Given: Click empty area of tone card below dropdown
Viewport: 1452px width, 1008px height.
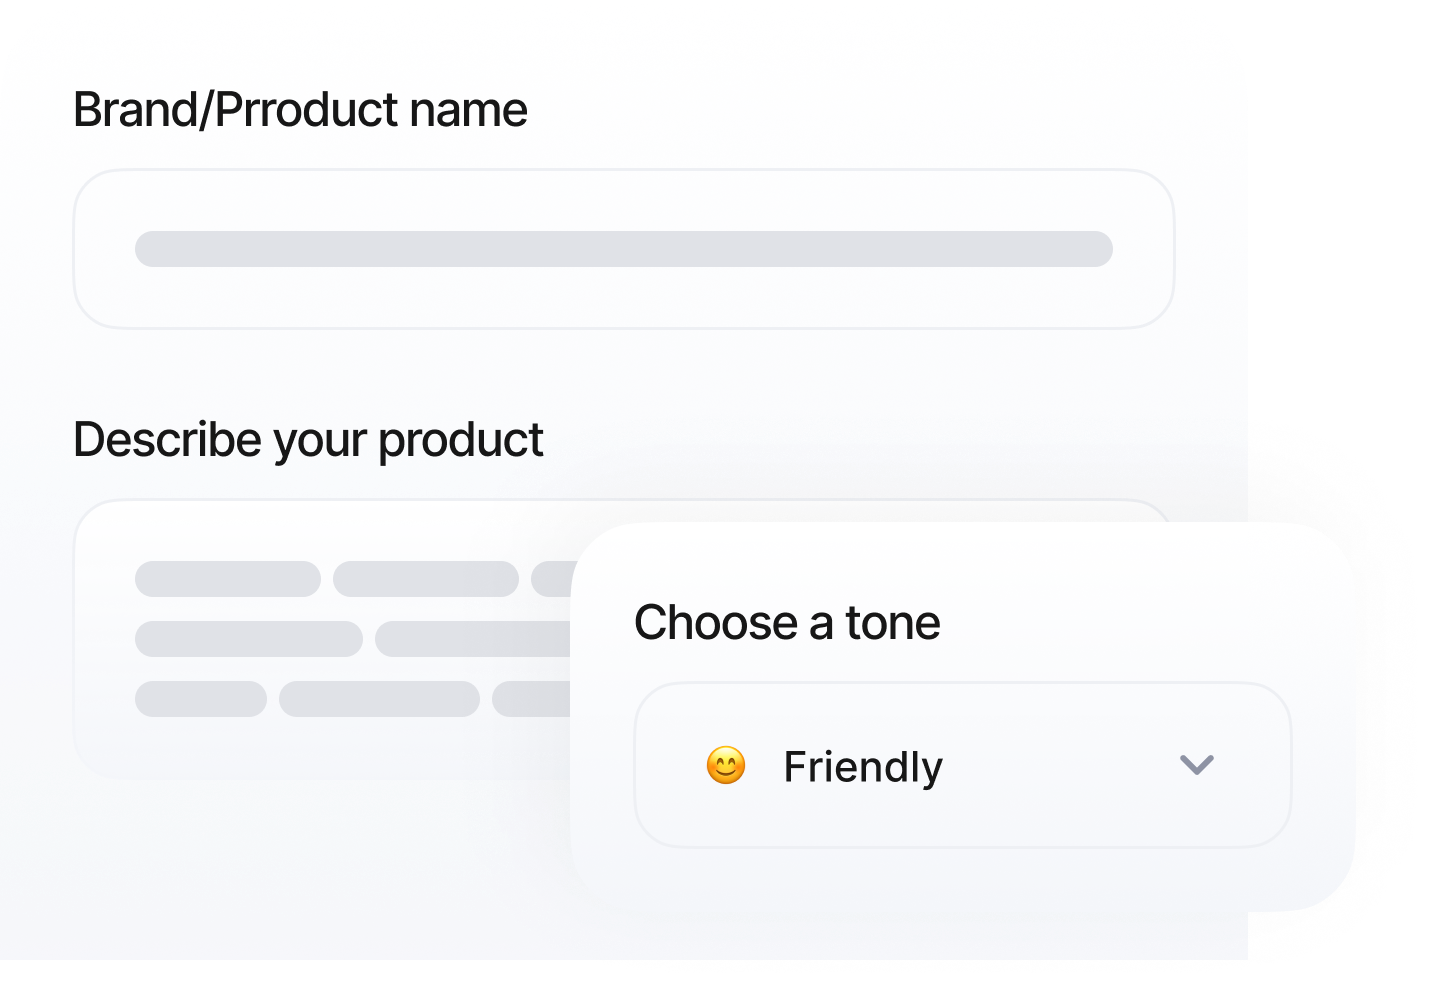Looking at the screenshot, I should click(x=960, y=880).
